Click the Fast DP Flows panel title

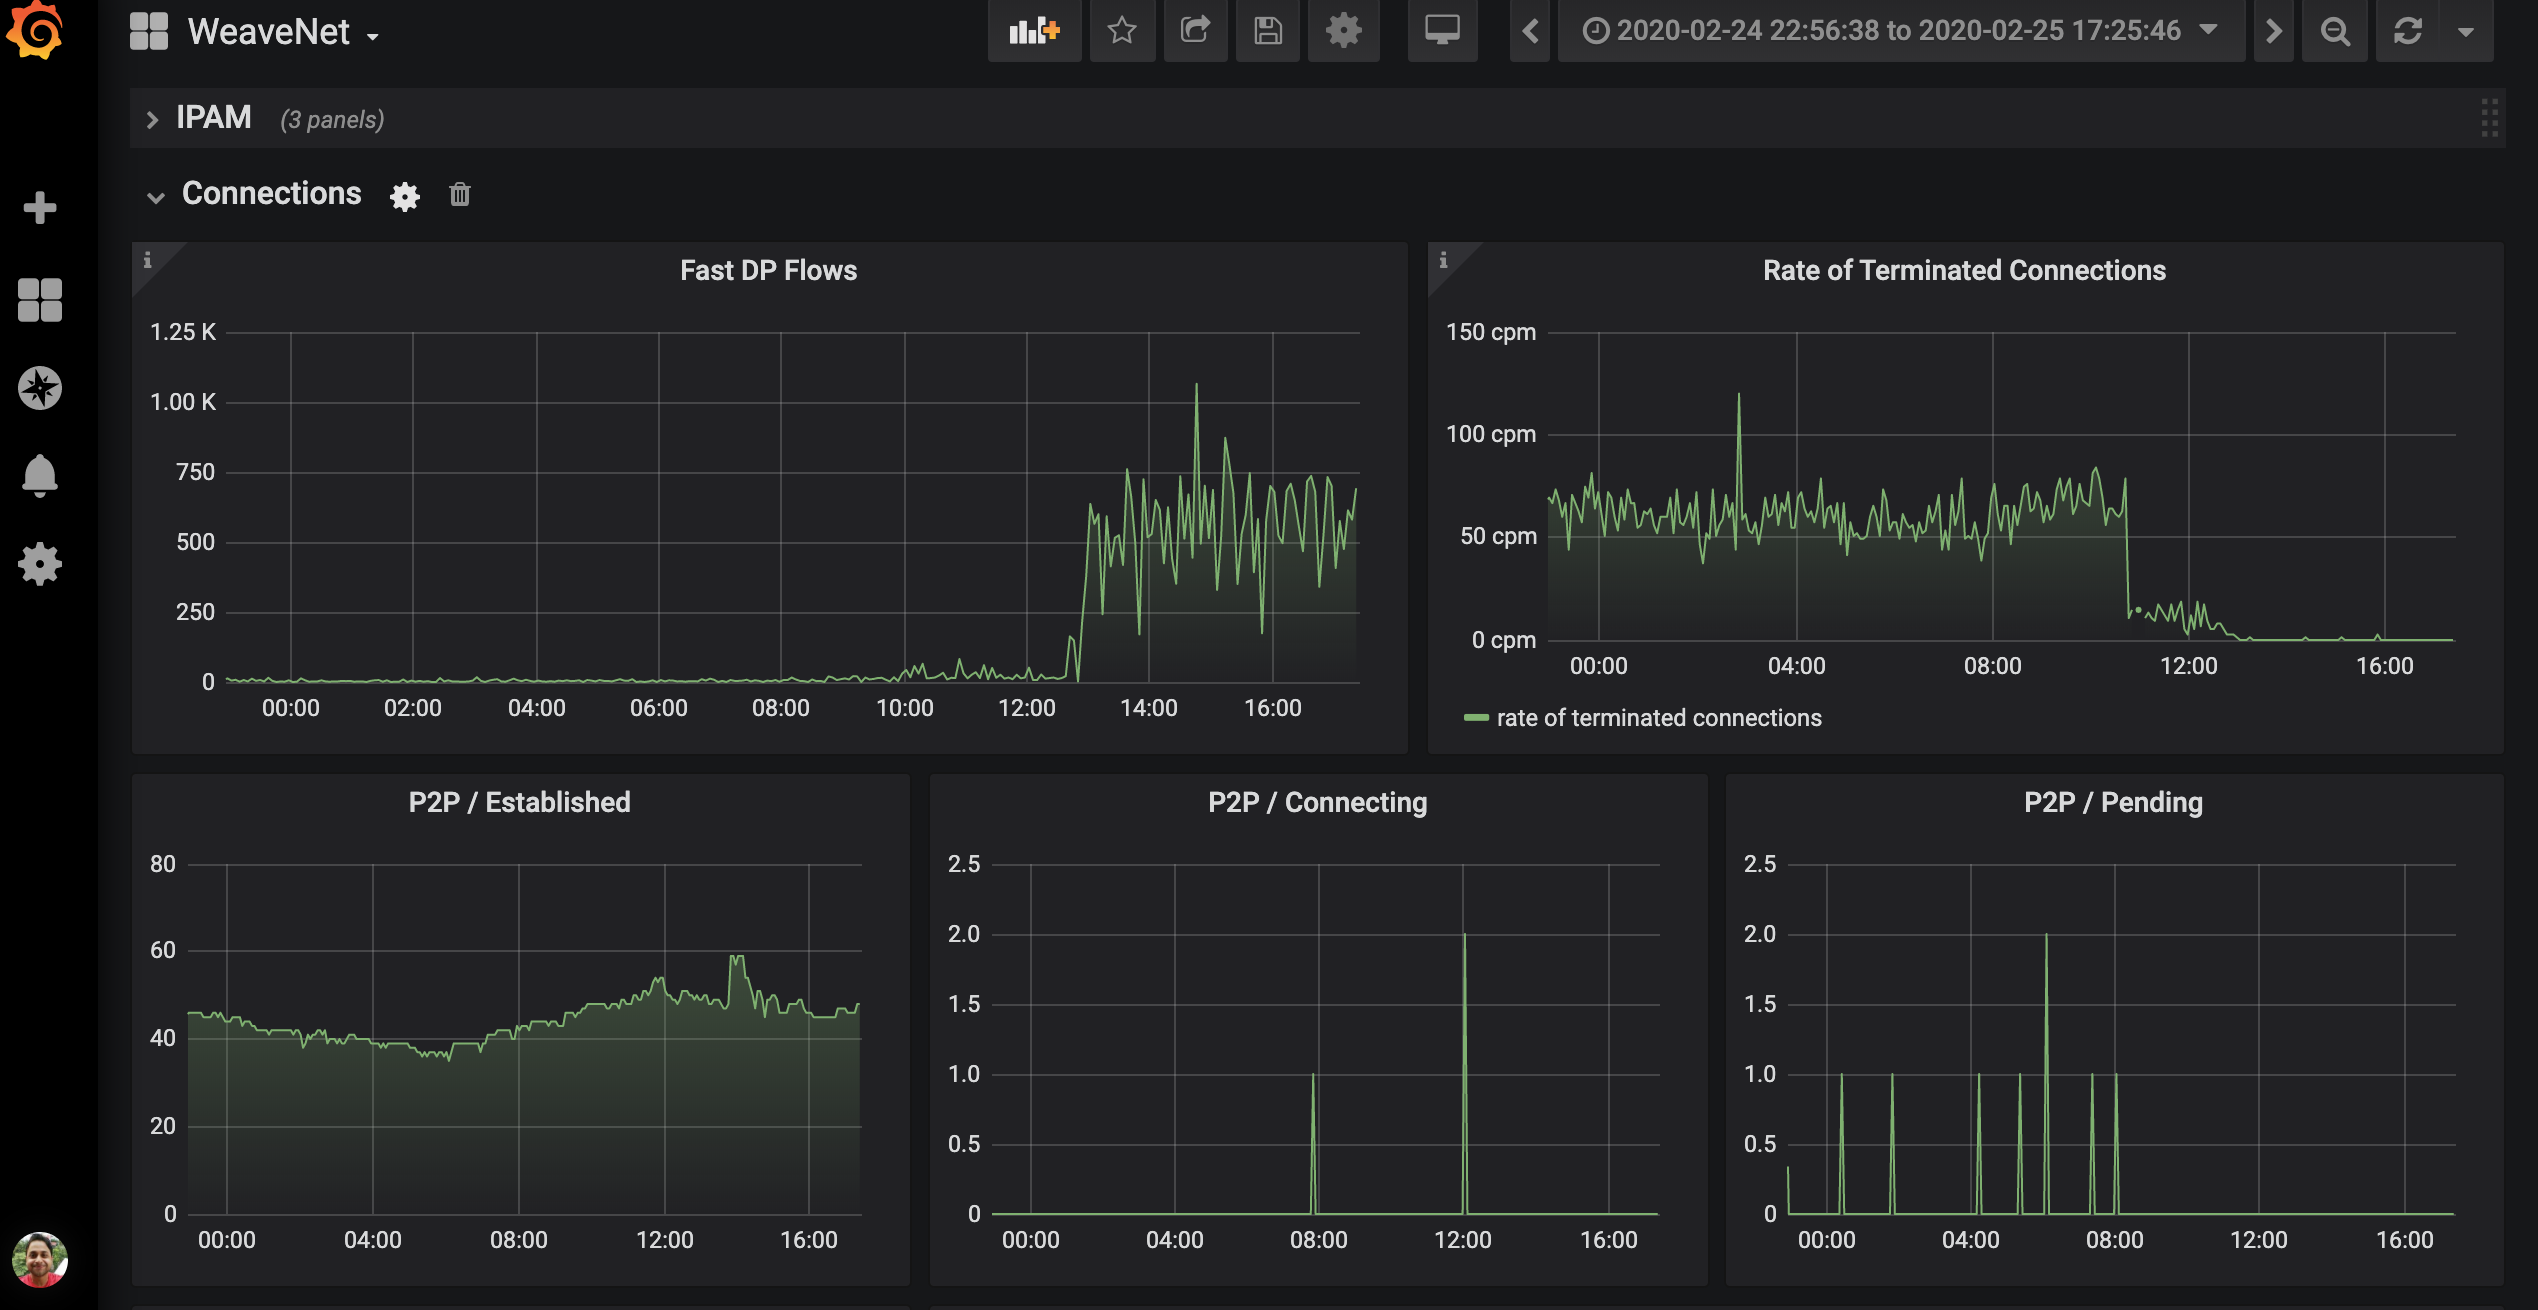pos(768,271)
